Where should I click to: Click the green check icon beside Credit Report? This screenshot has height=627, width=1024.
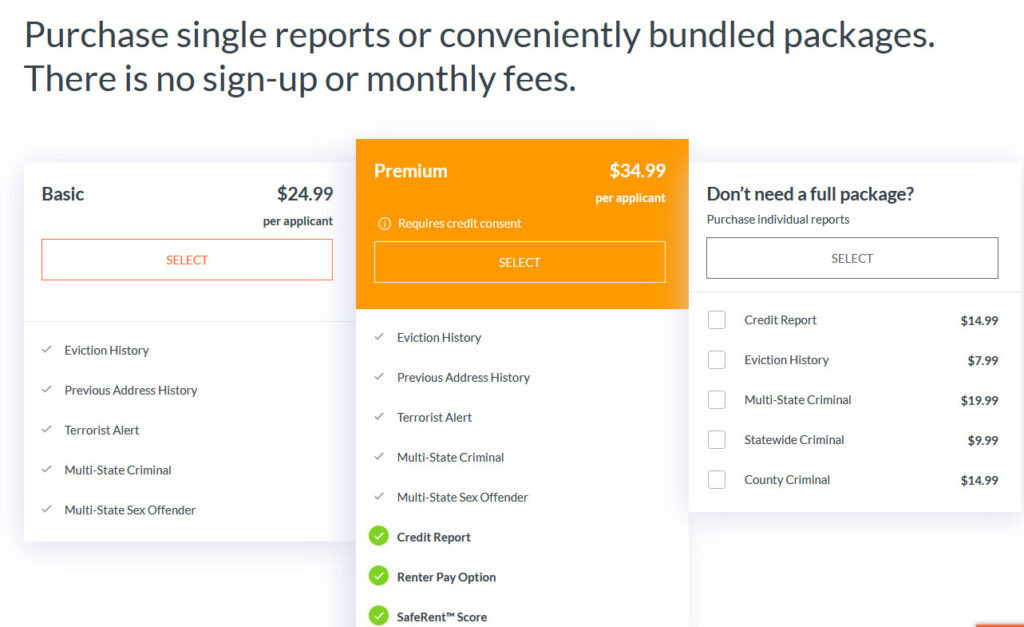[378, 537]
